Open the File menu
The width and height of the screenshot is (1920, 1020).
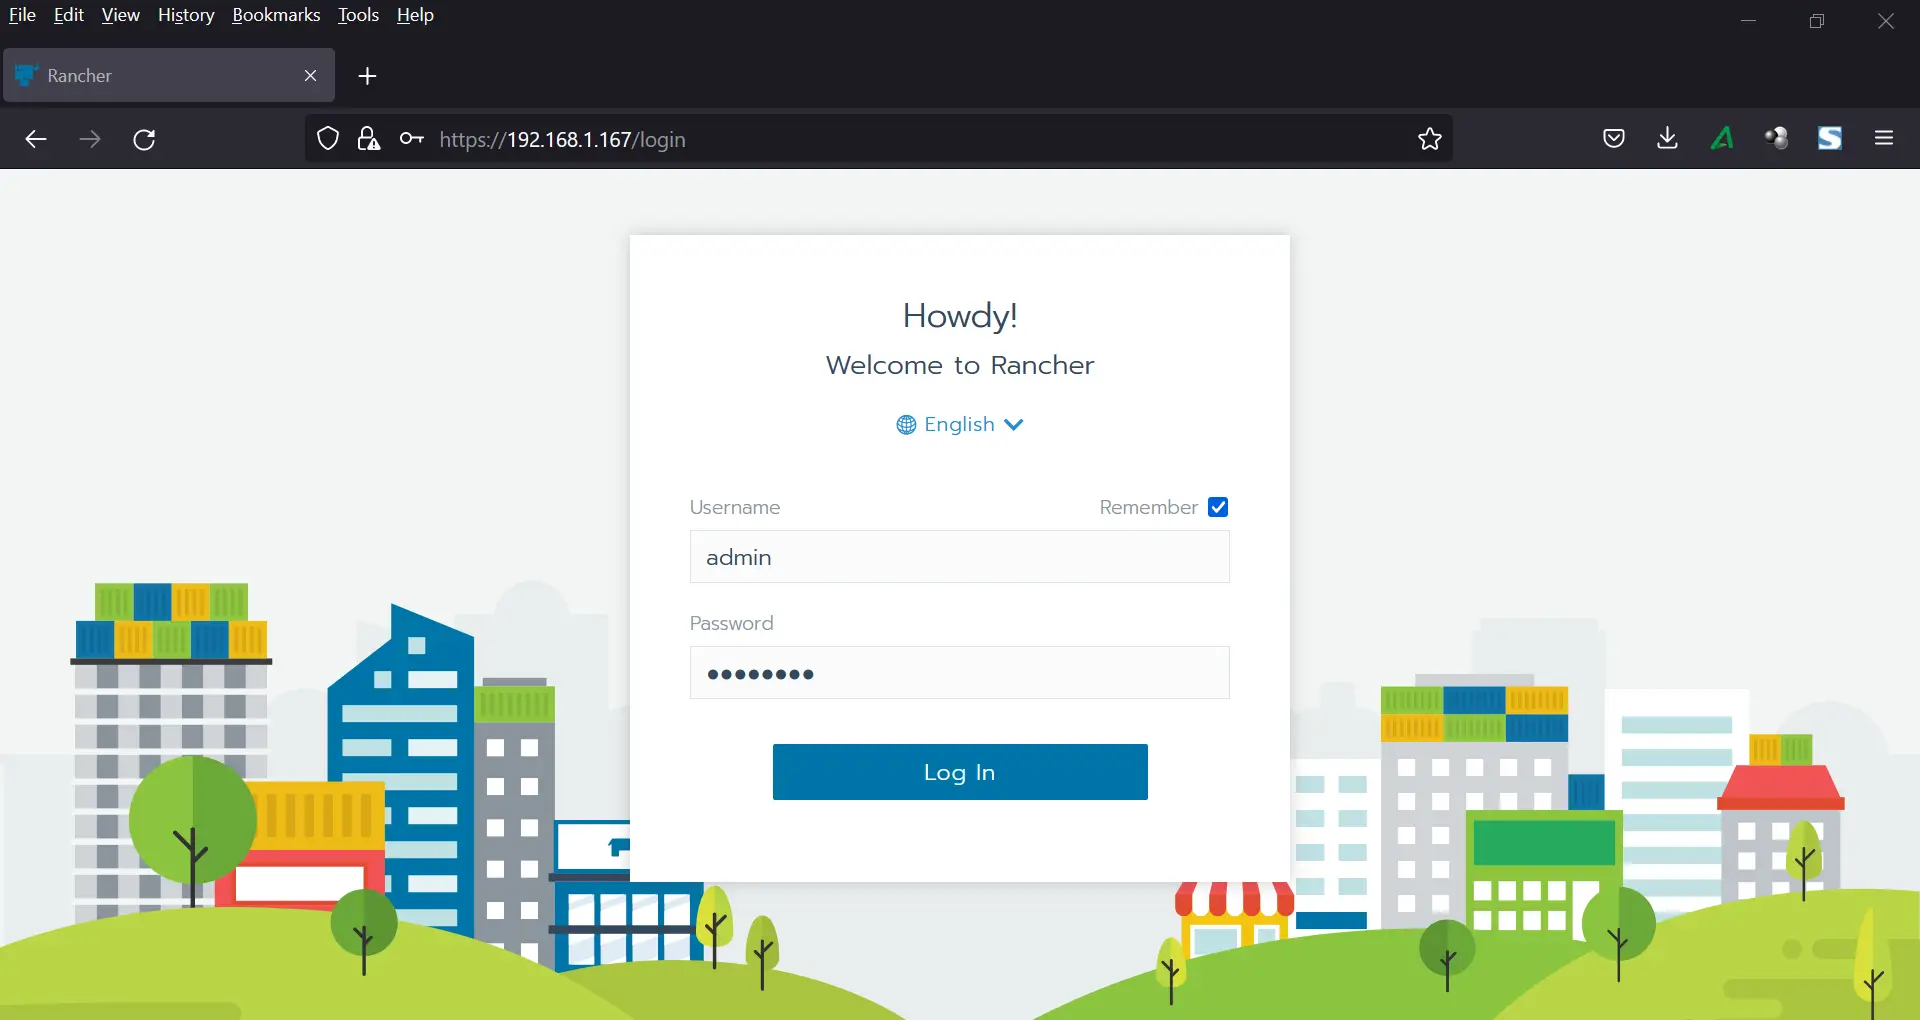click(x=22, y=15)
